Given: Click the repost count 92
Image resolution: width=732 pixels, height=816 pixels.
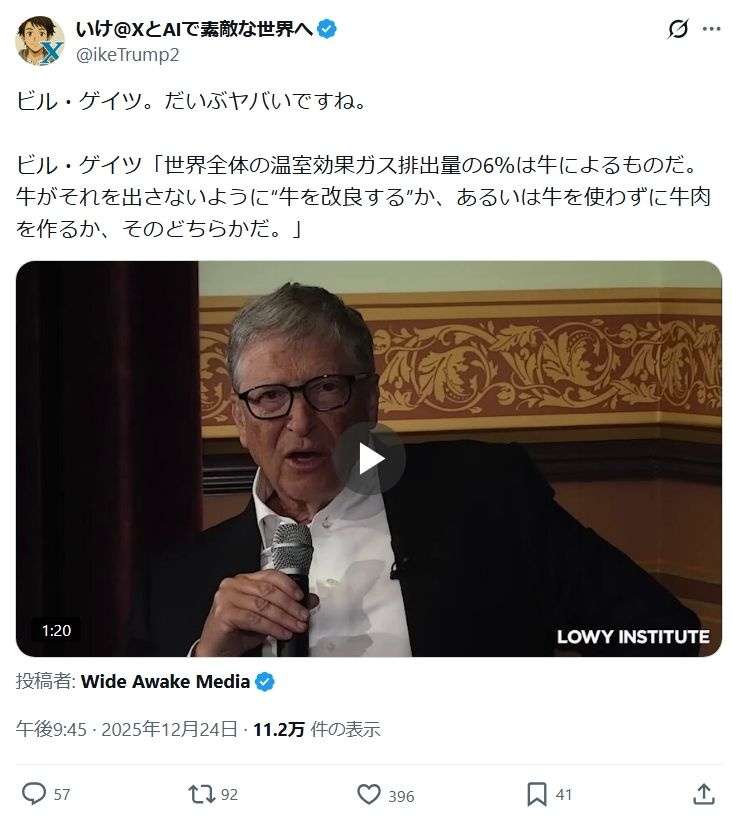Looking at the screenshot, I should tap(229, 795).
